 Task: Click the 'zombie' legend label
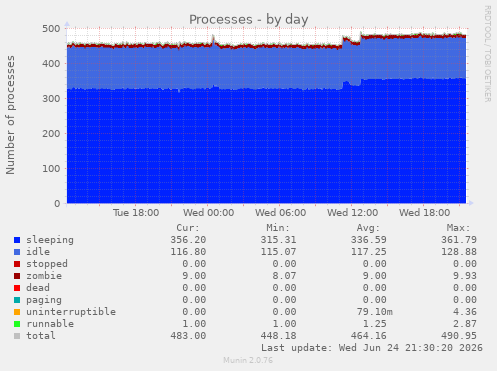click(x=44, y=276)
